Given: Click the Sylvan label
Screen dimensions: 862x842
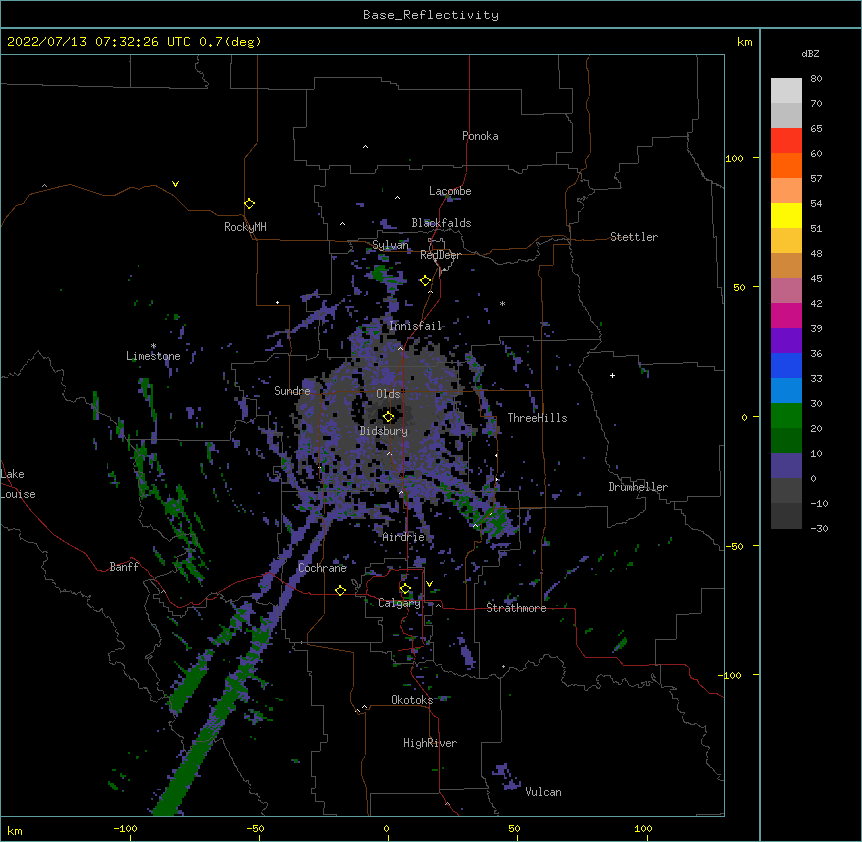Looking at the screenshot, I should (390, 245).
